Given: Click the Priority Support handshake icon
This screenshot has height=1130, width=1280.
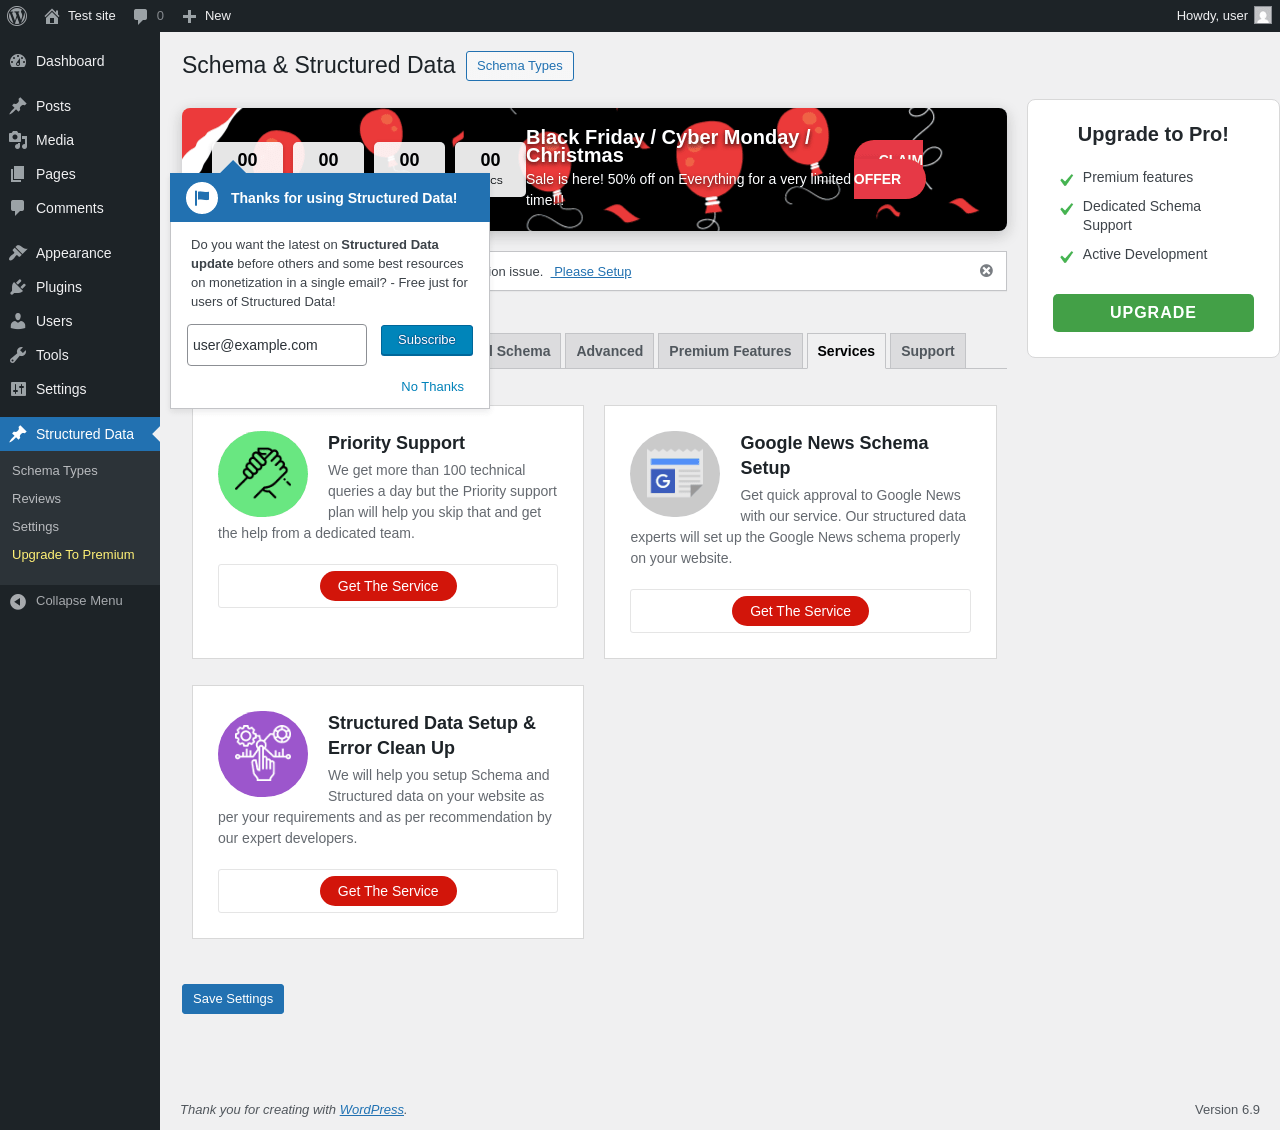Looking at the screenshot, I should 263,474.
